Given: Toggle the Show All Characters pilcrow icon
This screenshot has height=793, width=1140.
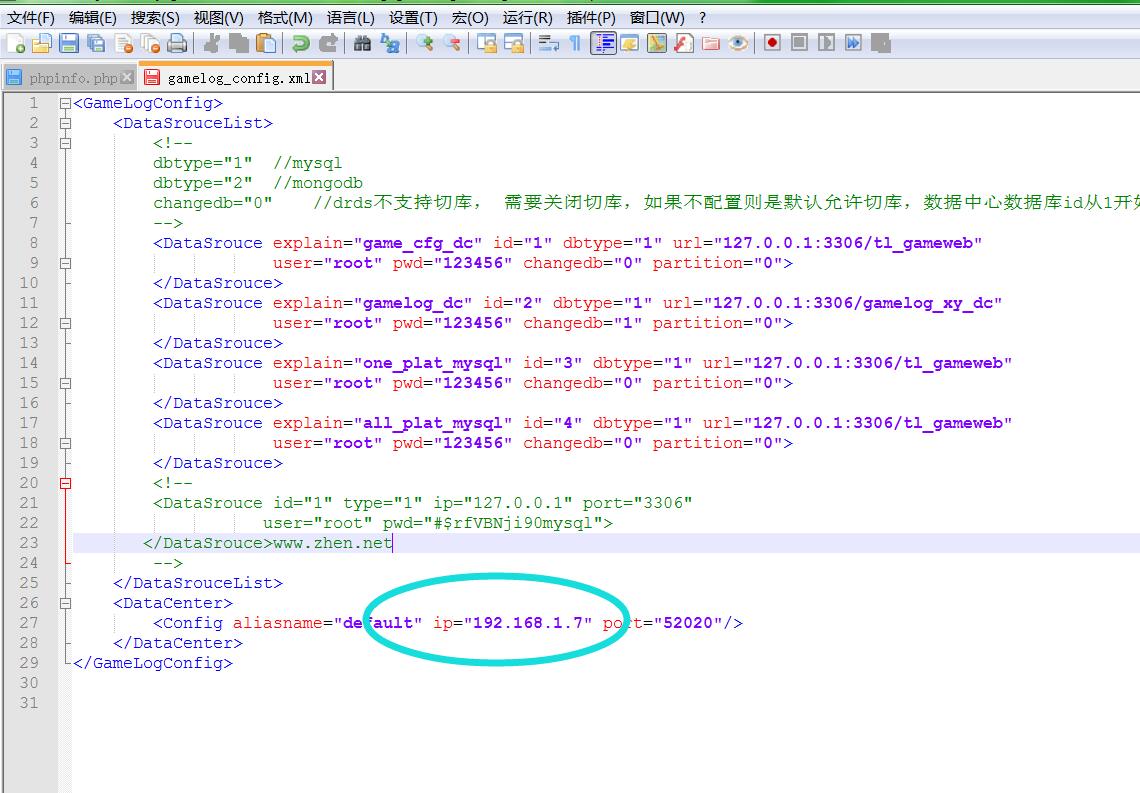Looking at the screenshot, I should pos(575,43).
